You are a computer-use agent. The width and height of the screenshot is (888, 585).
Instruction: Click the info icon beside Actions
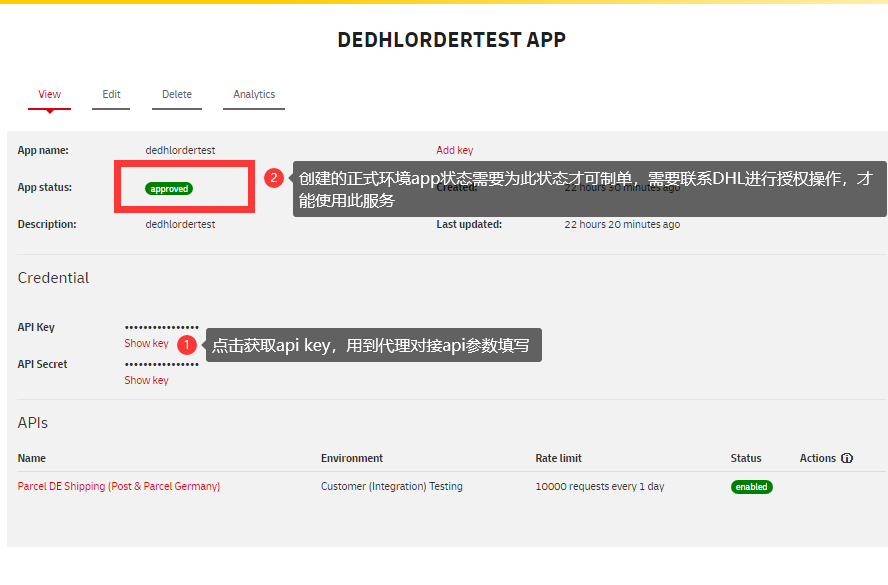pyautogui.click(x=847, y=458)
